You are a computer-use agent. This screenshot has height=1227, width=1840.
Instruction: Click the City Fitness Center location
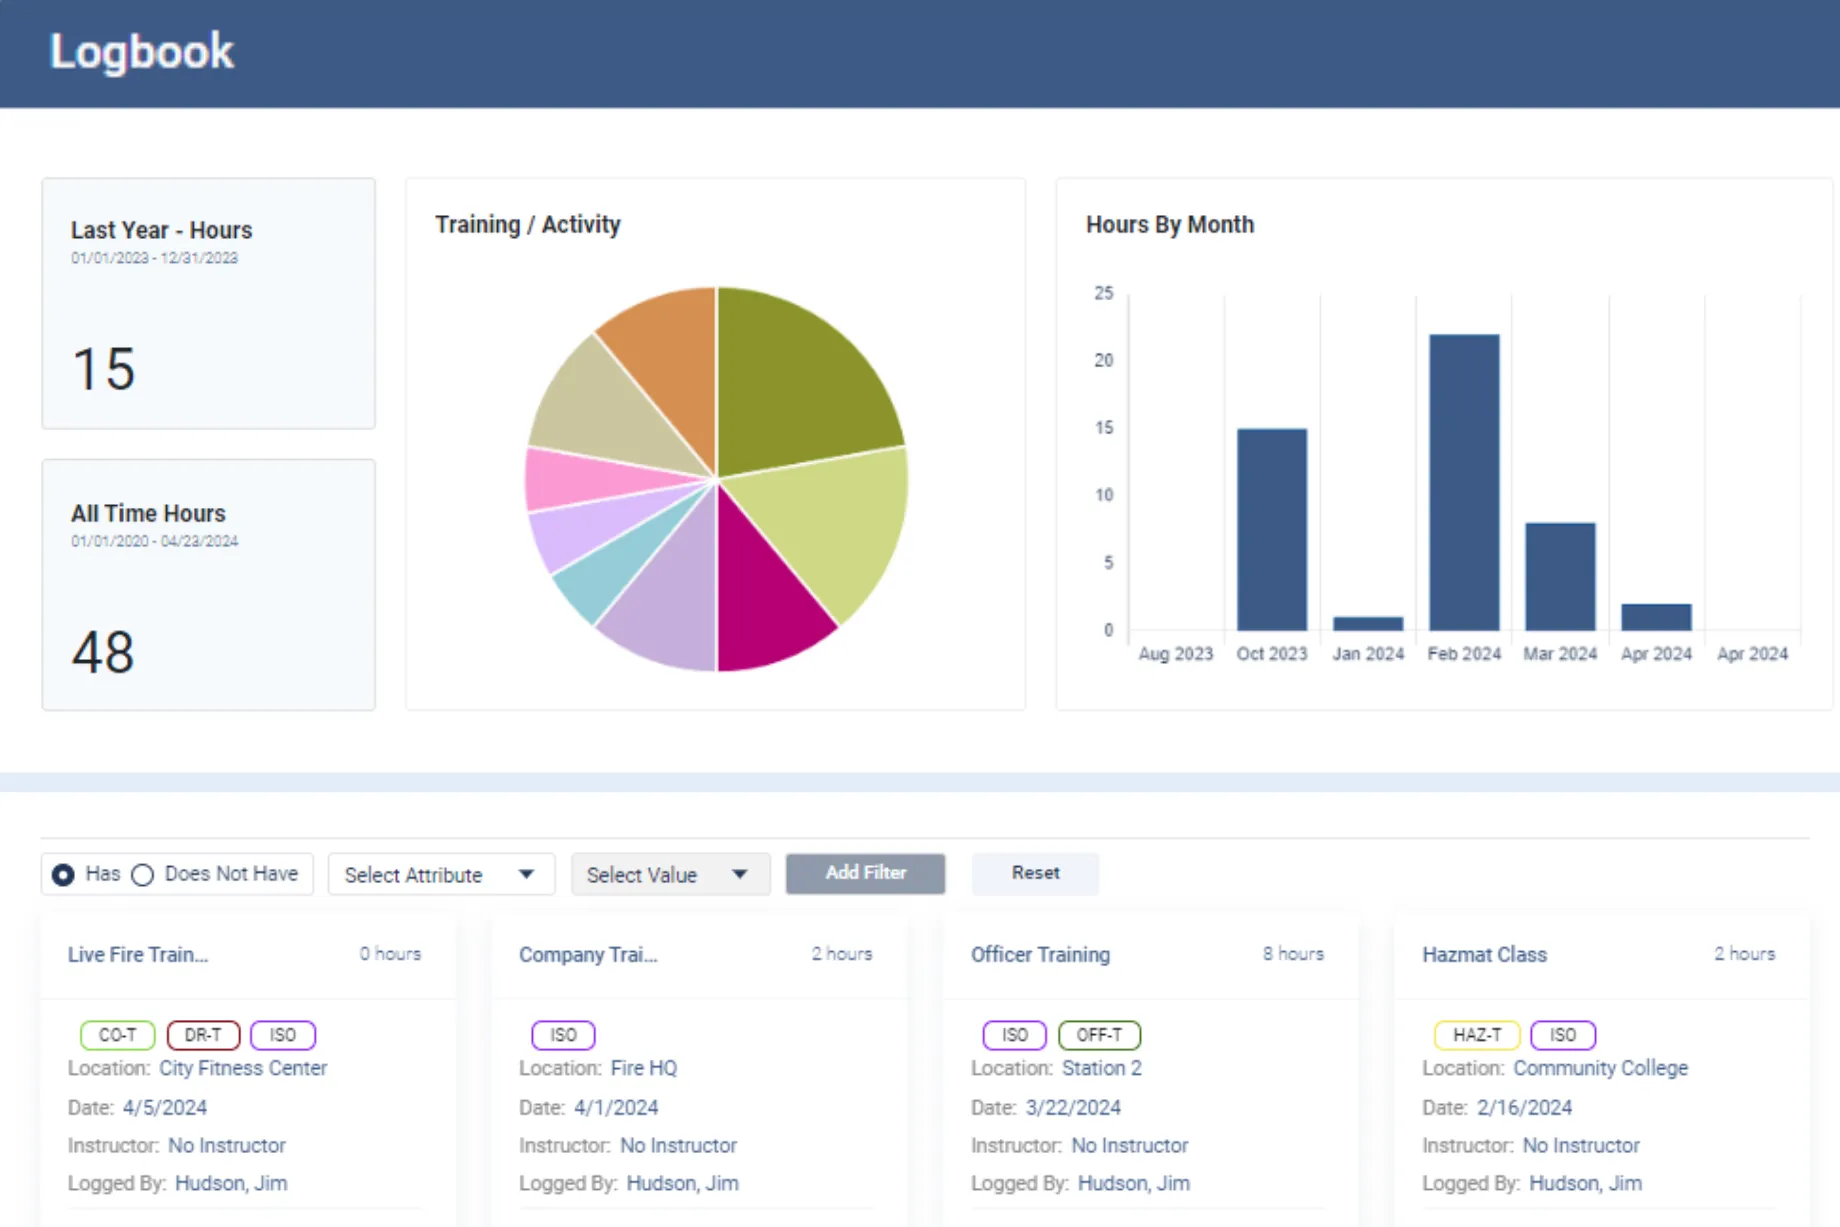(x=243, y=1068)
